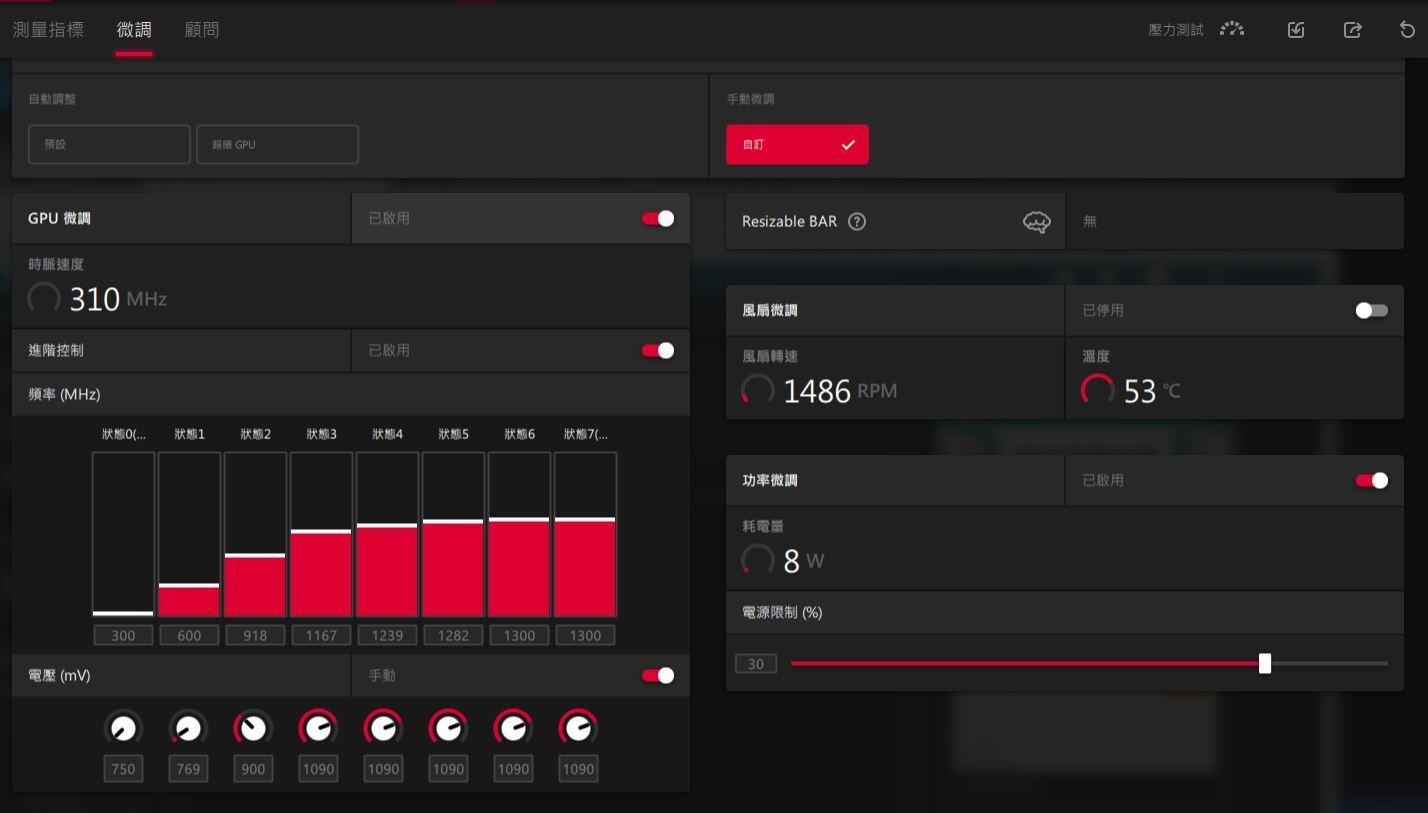
Task: Click the power limit 30 value field
Action: click(756, 664)
